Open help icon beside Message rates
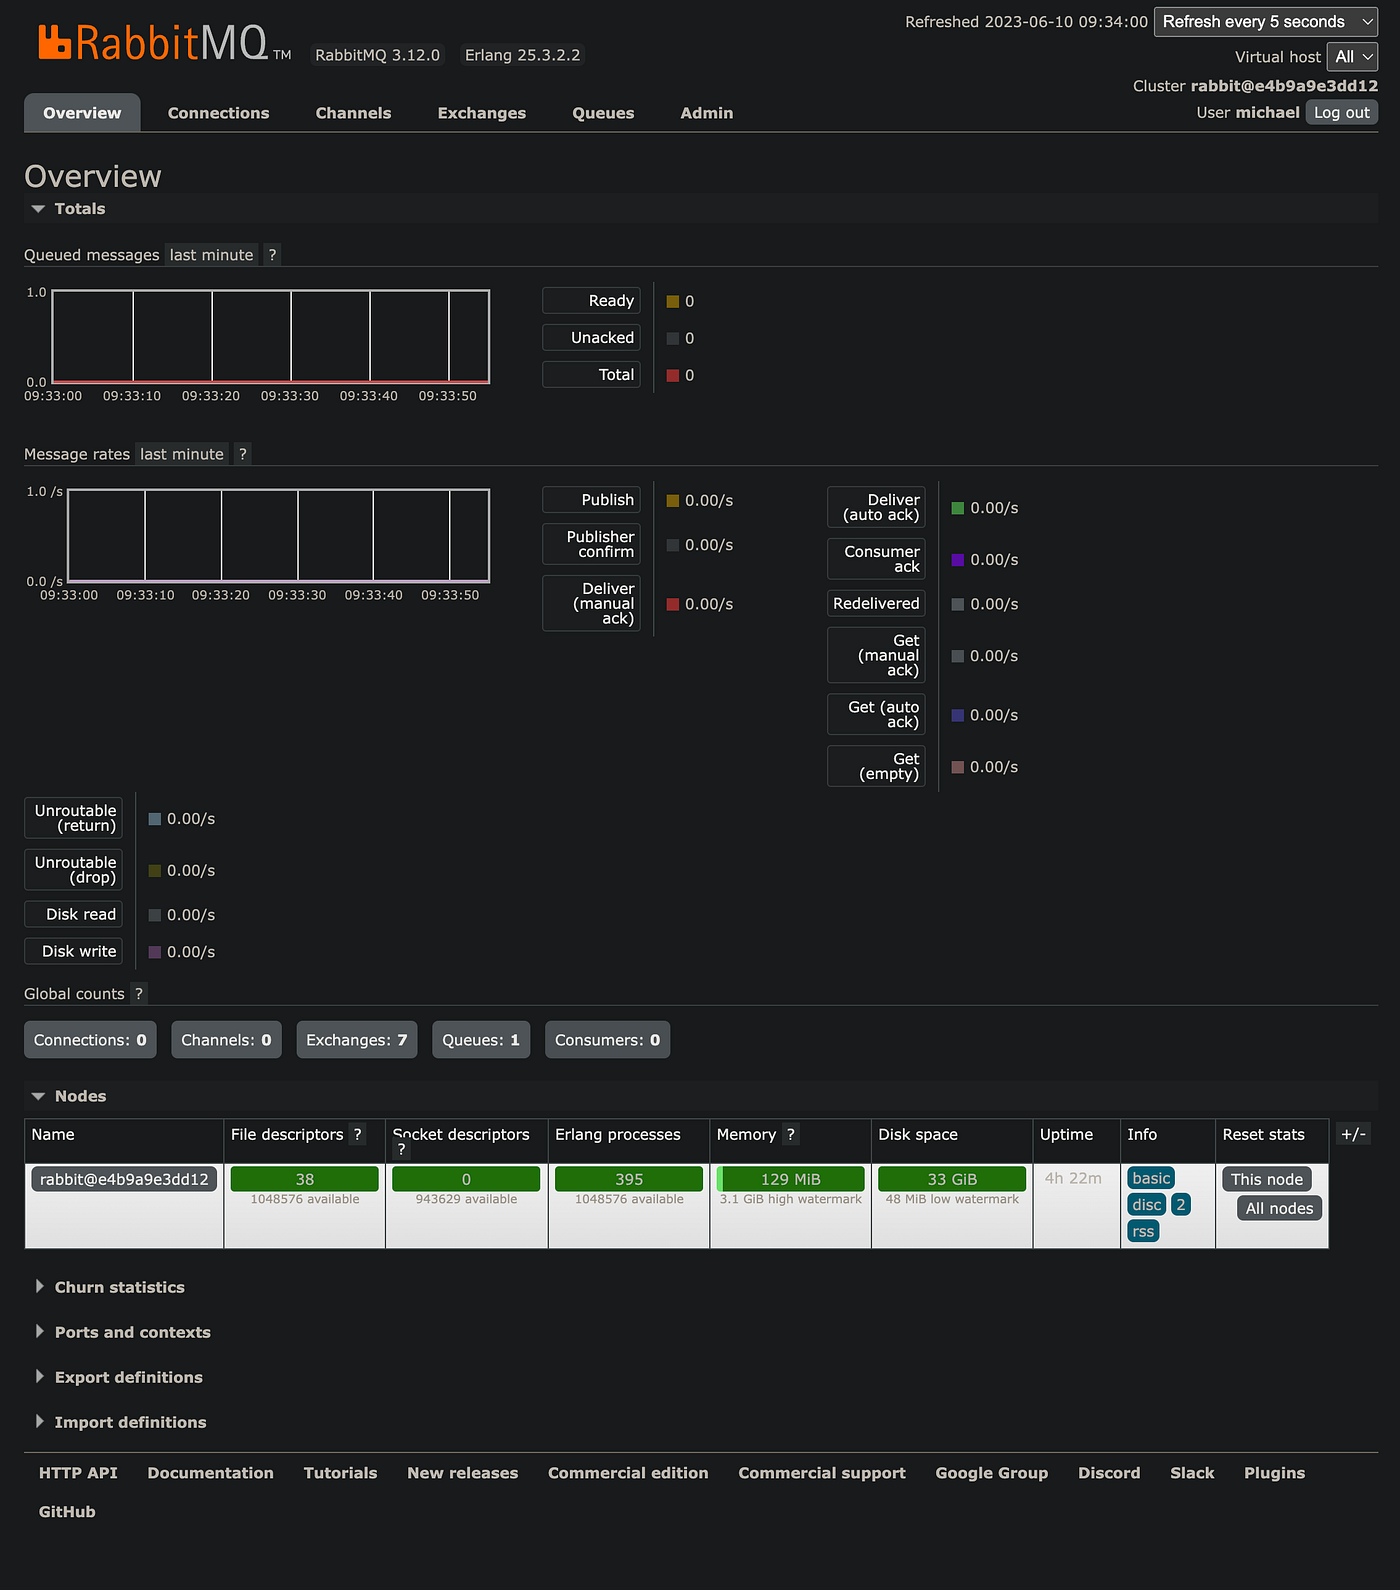The image size is (1400, 1590). (x=242, y=454)
